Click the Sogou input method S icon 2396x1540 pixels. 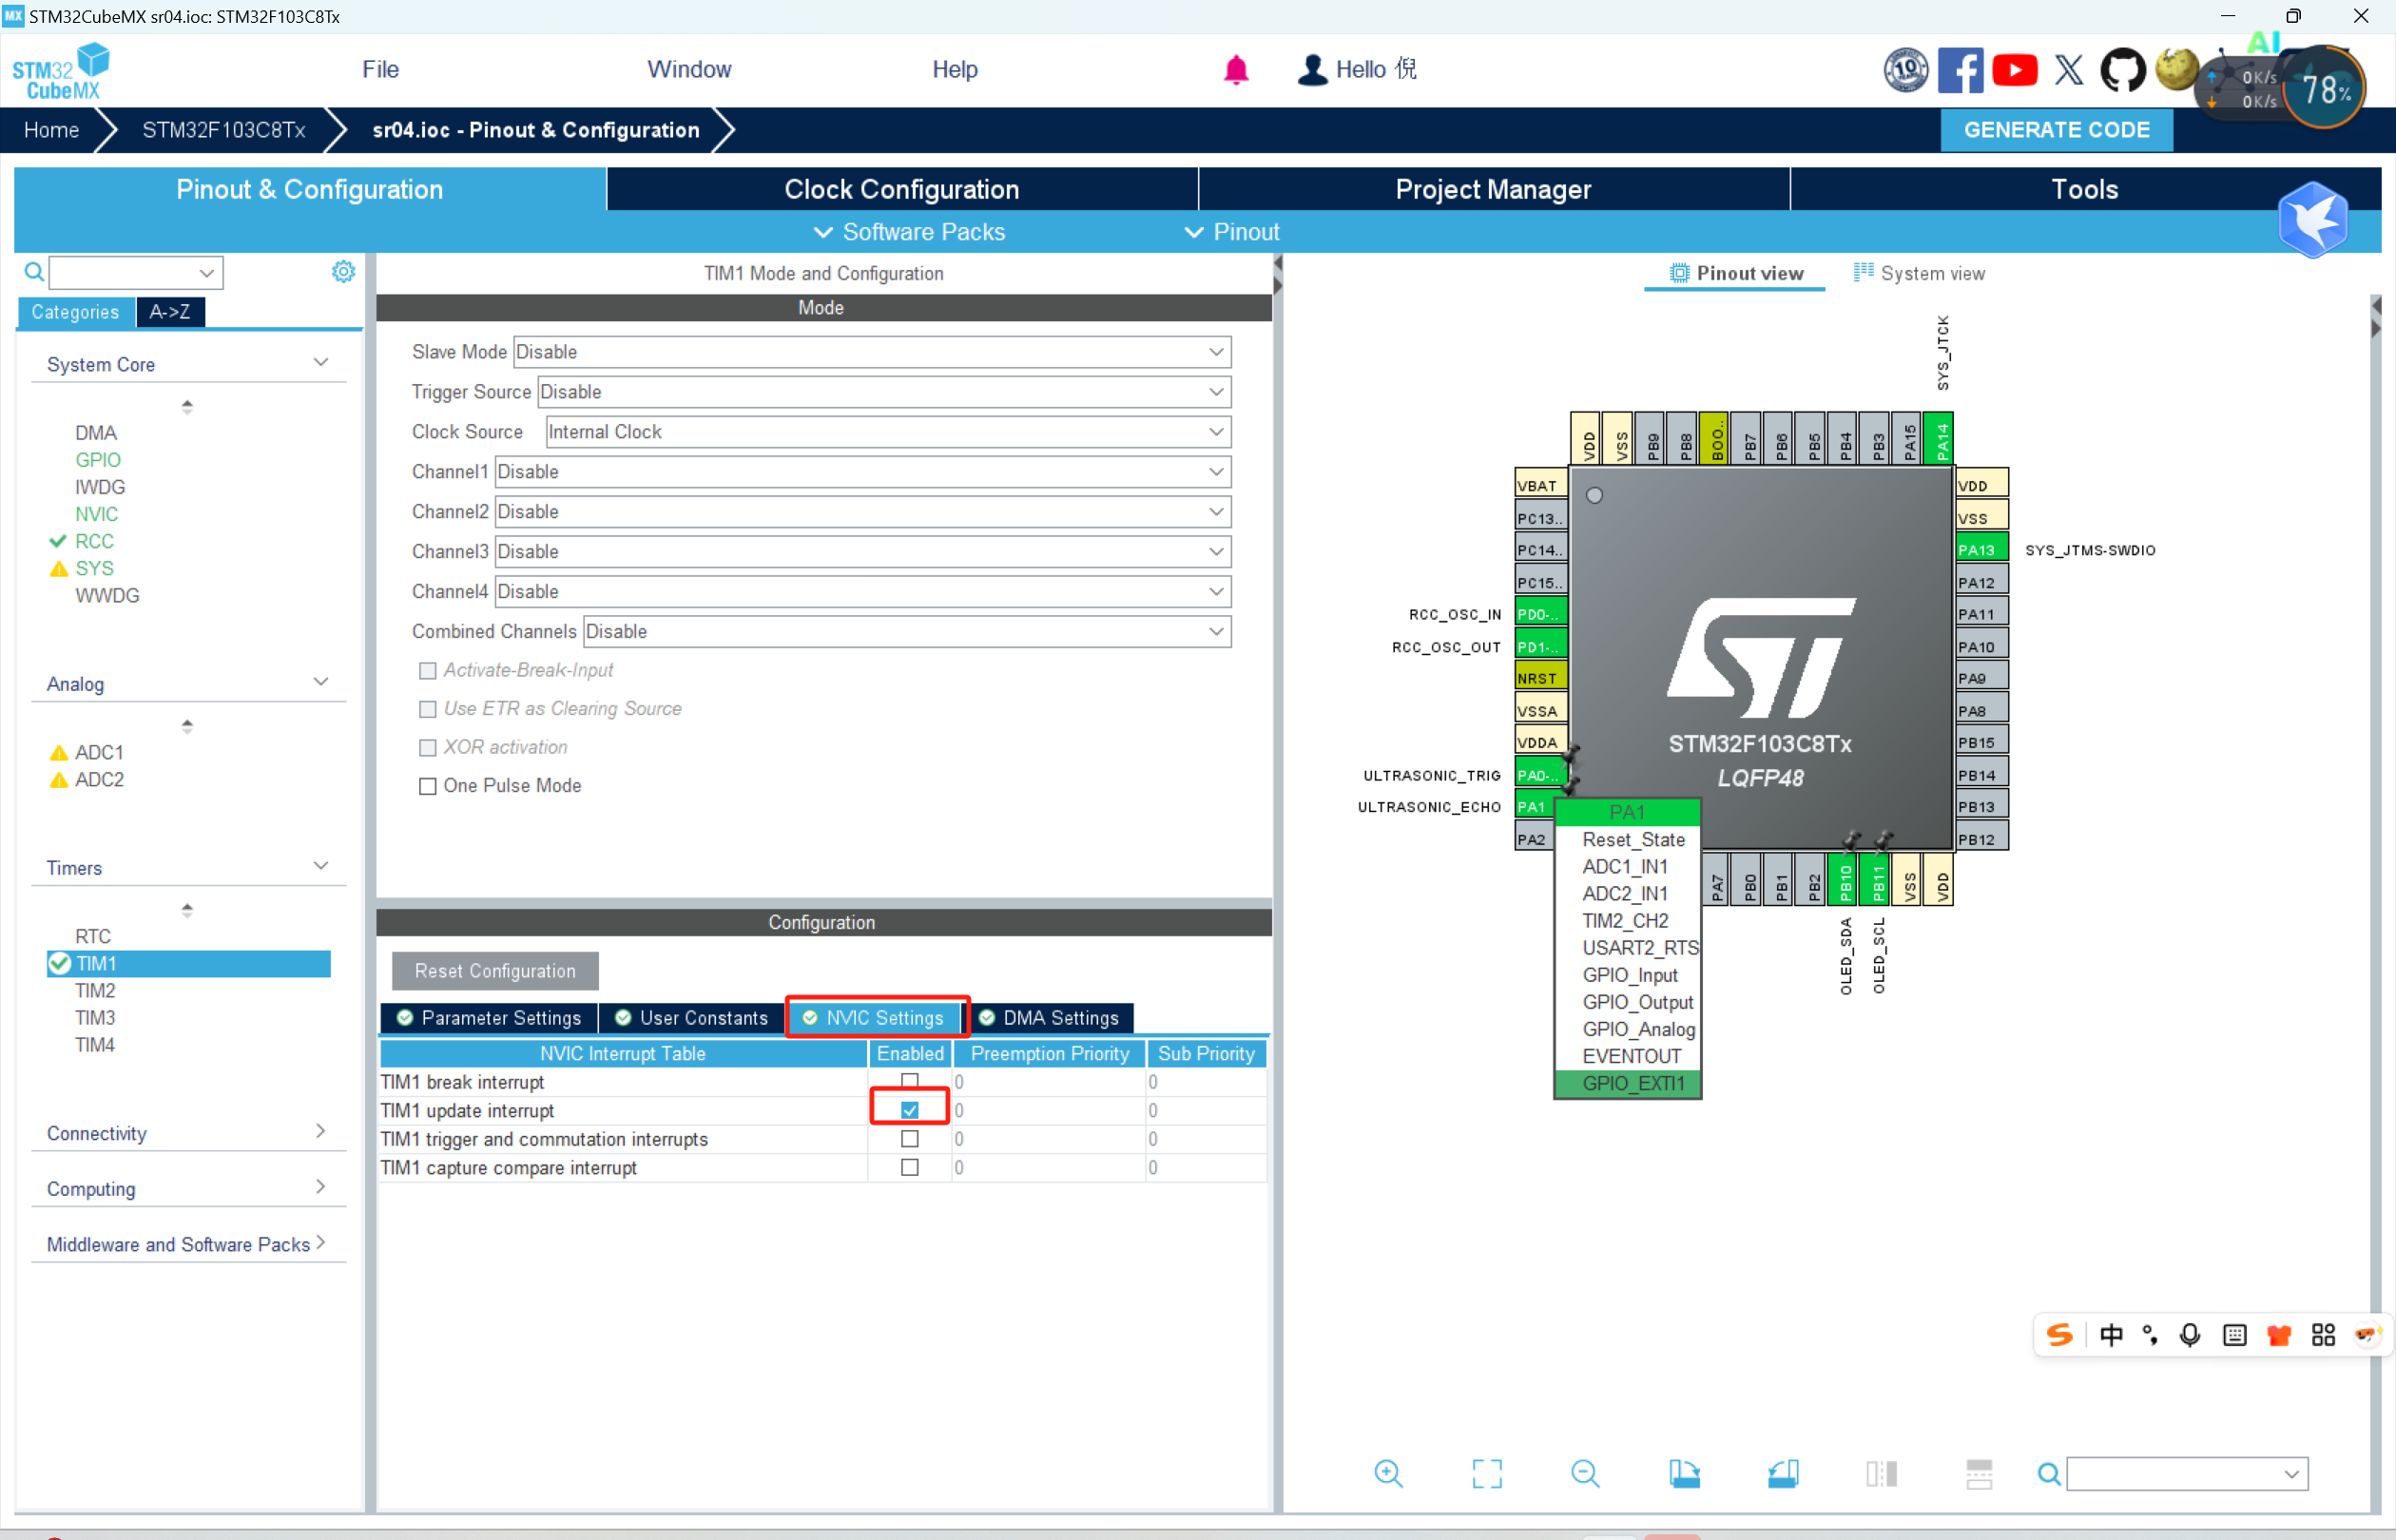coord(2060,1335)
